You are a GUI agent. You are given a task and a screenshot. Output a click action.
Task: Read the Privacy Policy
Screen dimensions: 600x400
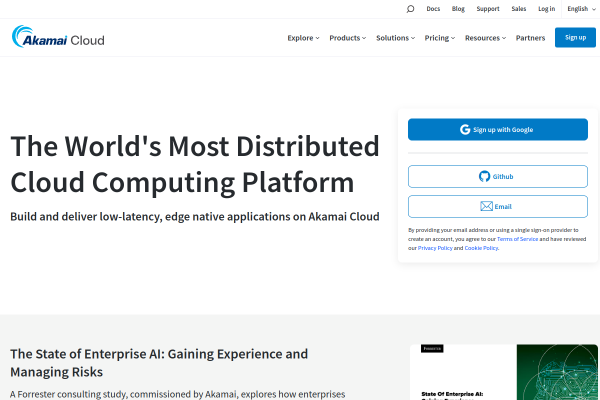point(435,248)
